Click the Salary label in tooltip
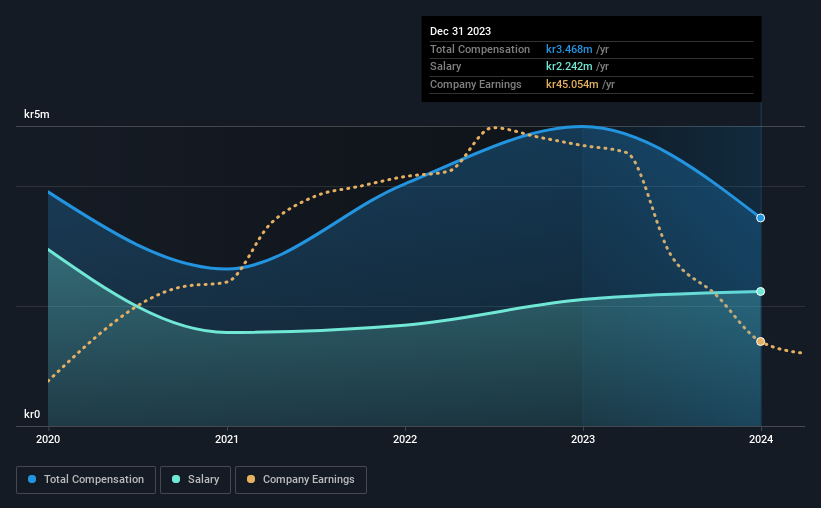Viewport: 821px width, 508px height. [446, 67]
